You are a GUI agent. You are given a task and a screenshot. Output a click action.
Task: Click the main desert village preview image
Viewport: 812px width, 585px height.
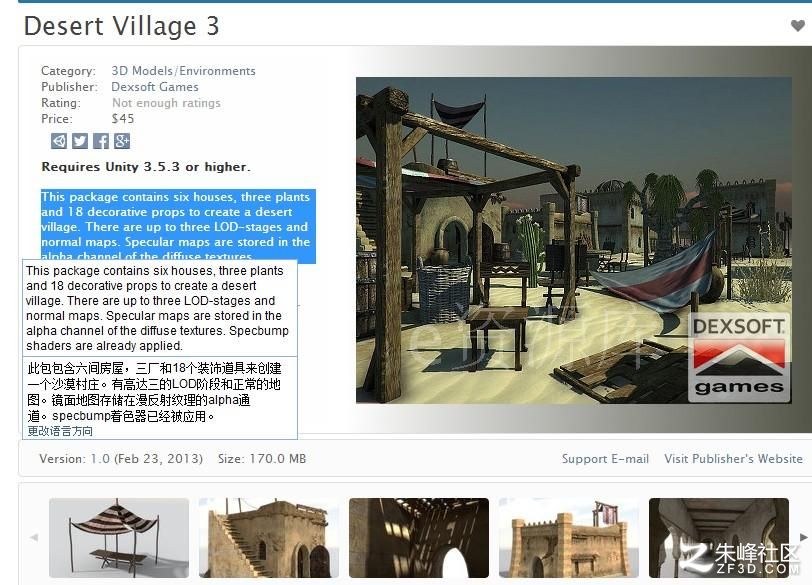pos(574,240)
